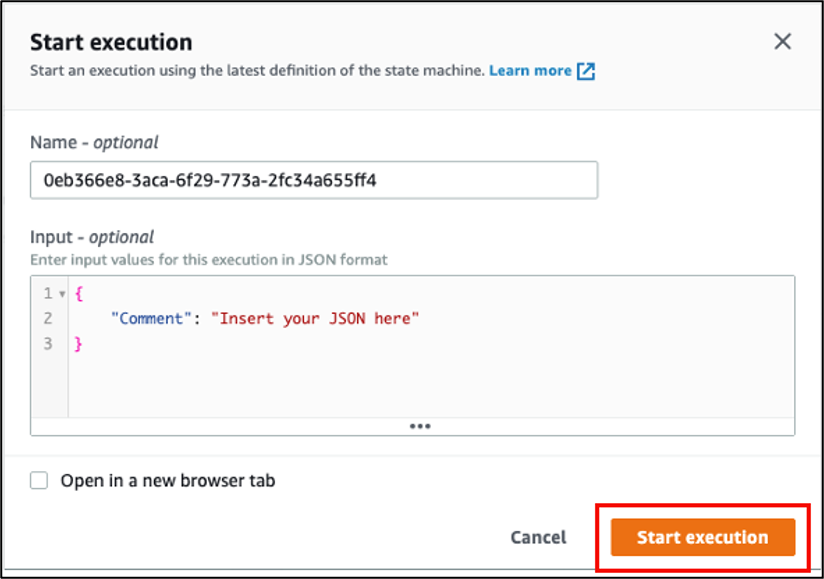This screenshot has height=579, width=824.
Task: Cancel starting the execution
Action: 538,537
